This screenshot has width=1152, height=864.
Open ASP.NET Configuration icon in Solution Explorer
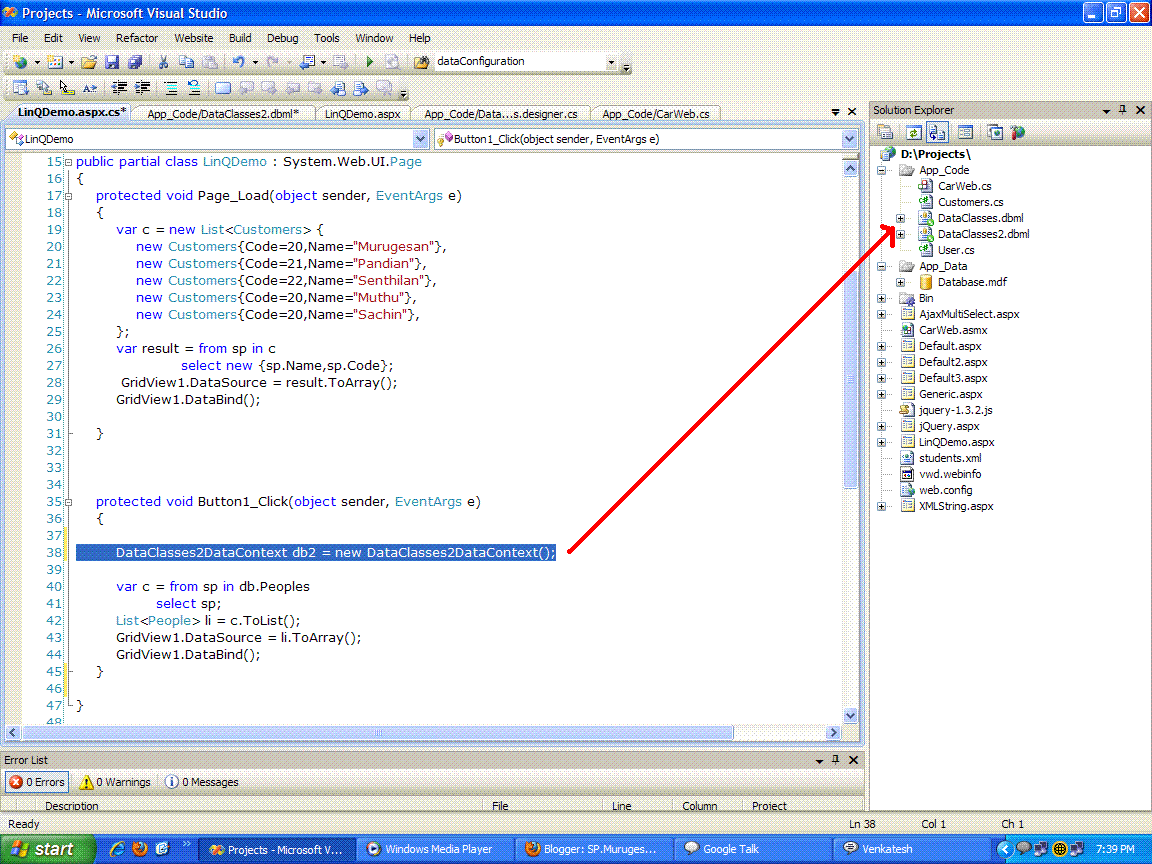point(1018,132)
